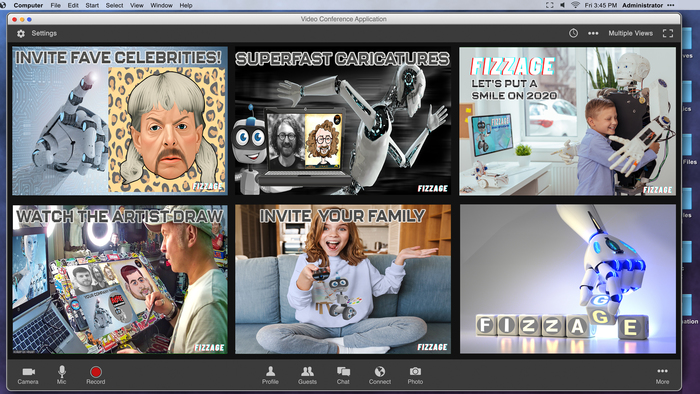
Task: Click the menu bar ellipsis beside Administrator
Action: (671, 5)
